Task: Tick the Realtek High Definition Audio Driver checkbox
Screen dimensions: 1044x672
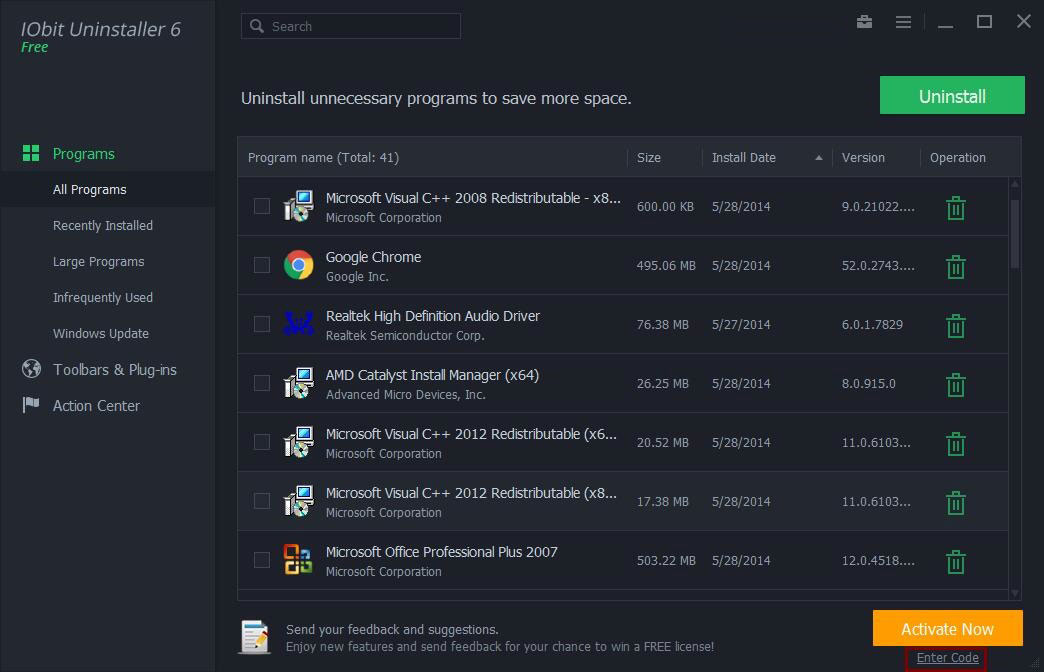Action: pos(262,324)
